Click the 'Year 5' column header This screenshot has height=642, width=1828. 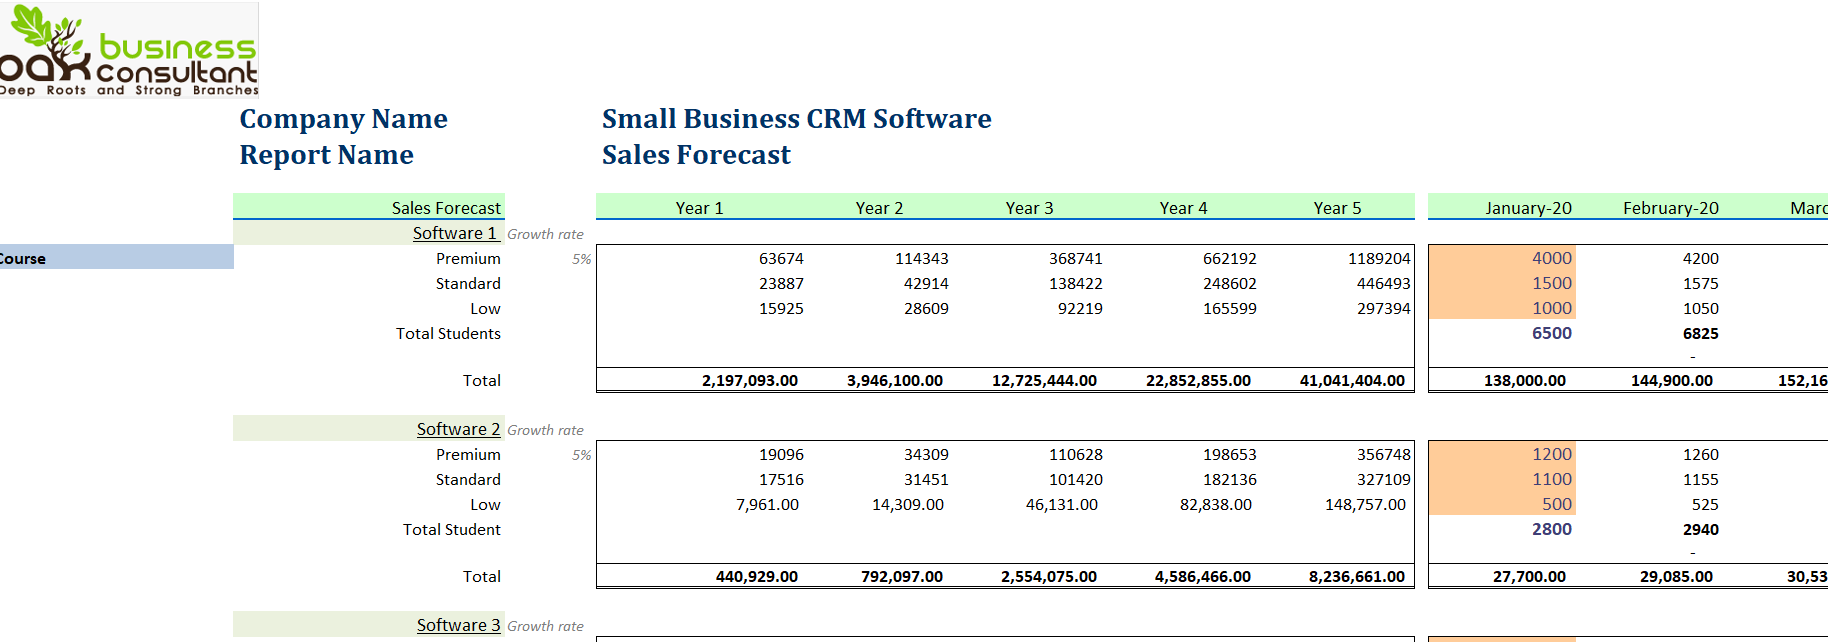click(x=1337, y=208)
